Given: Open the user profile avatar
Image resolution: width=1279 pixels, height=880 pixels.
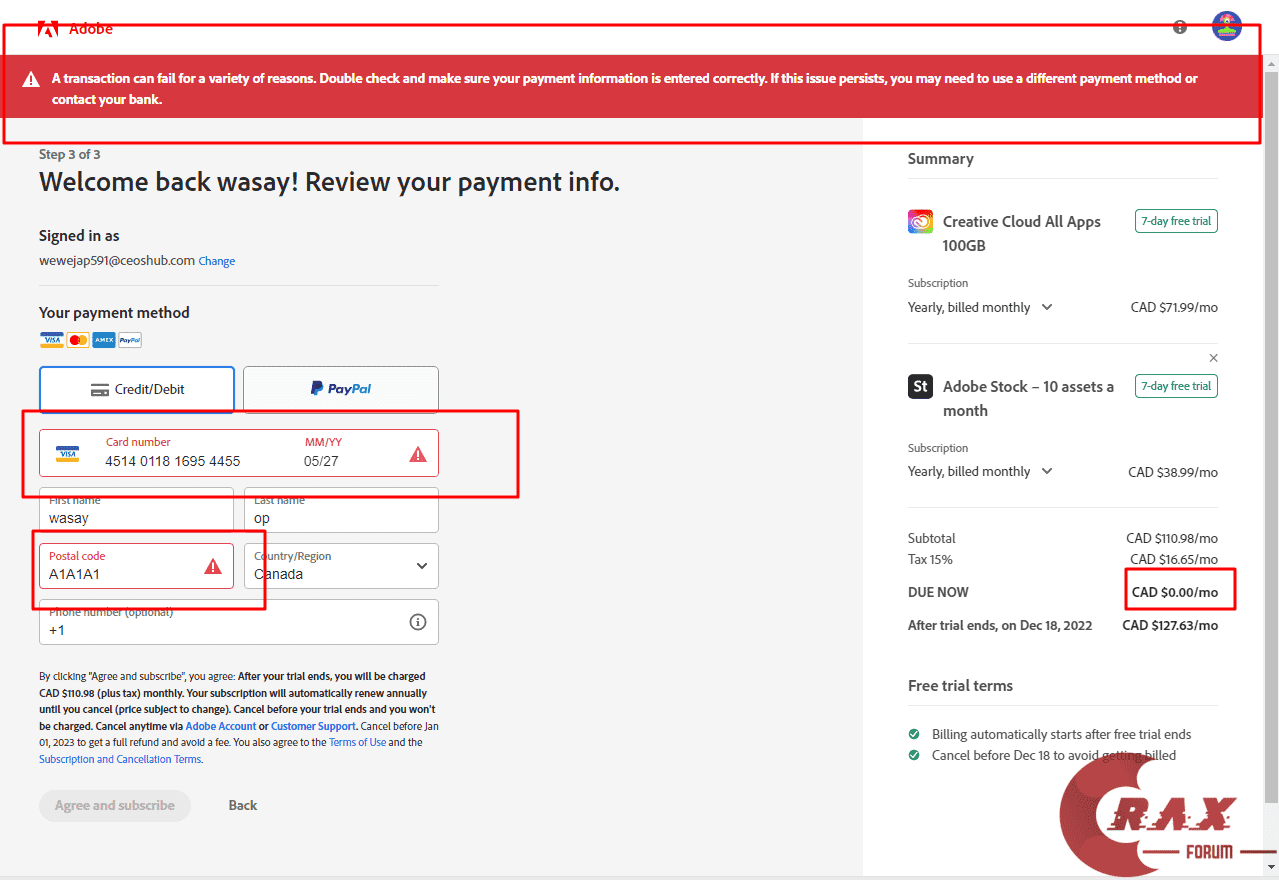Looking at the screenshot, I should click(1226, 26).
